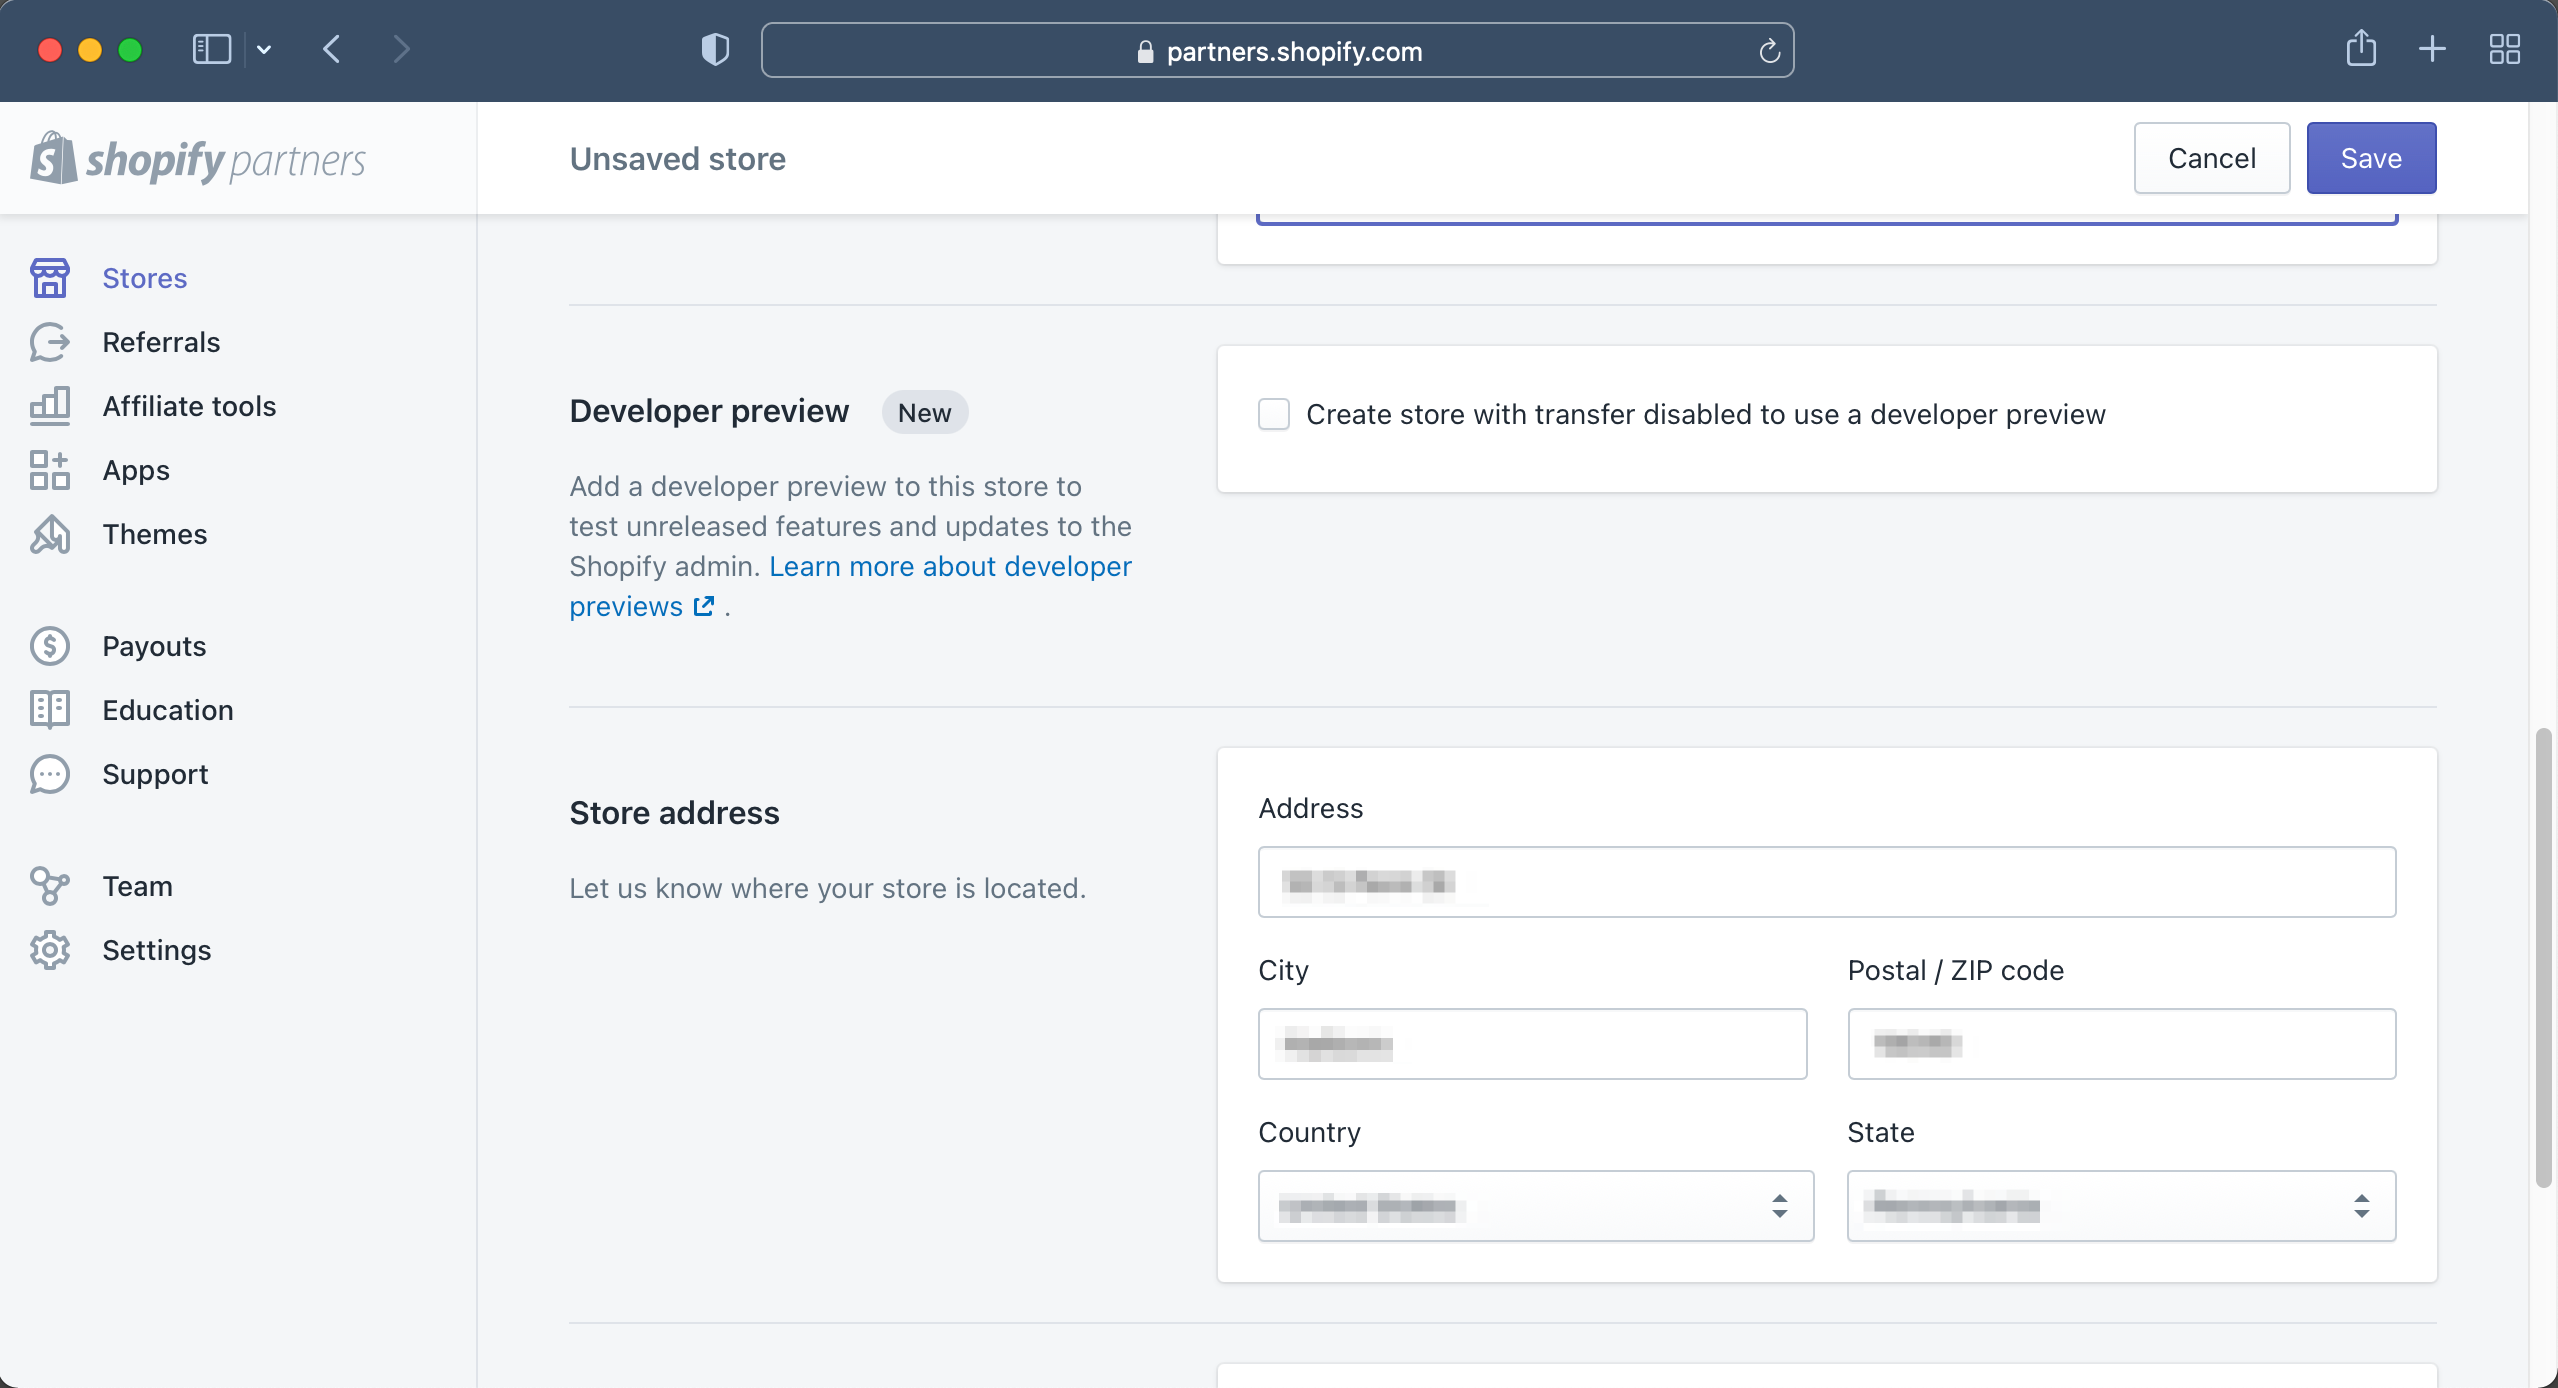Open Apps in the sidebar
The width and height of the screenshot is (2558, 1388).
pos(136,470)
